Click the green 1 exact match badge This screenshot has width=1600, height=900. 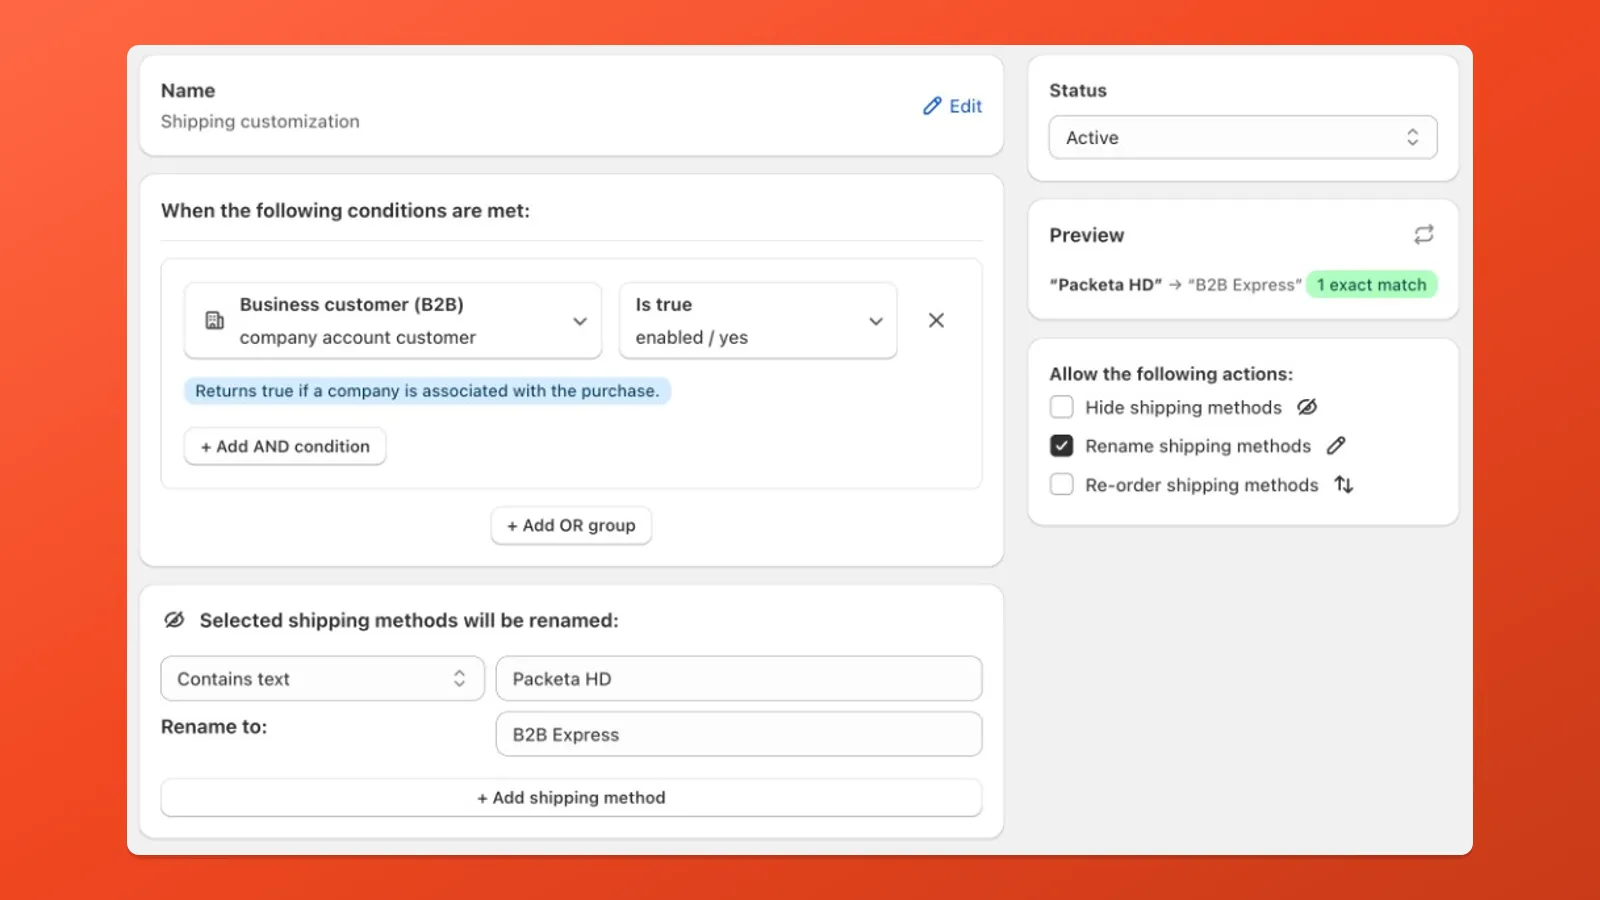tap(1371, 284)
